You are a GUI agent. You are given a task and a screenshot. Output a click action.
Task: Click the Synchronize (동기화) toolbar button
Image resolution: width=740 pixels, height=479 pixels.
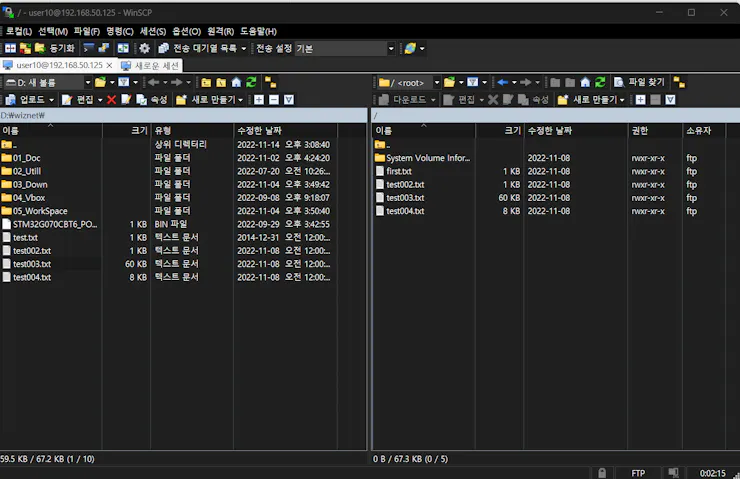pyautogui.click(x=55, y=48)
